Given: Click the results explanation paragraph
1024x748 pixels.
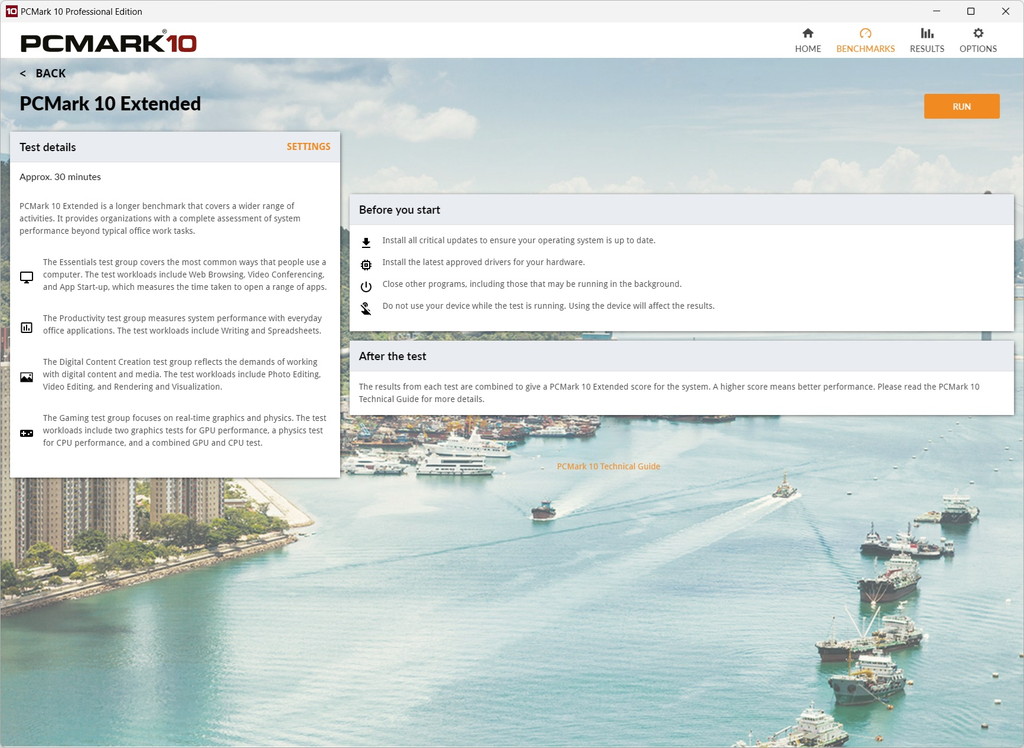Looking at the screenshot, I should 669,393.
